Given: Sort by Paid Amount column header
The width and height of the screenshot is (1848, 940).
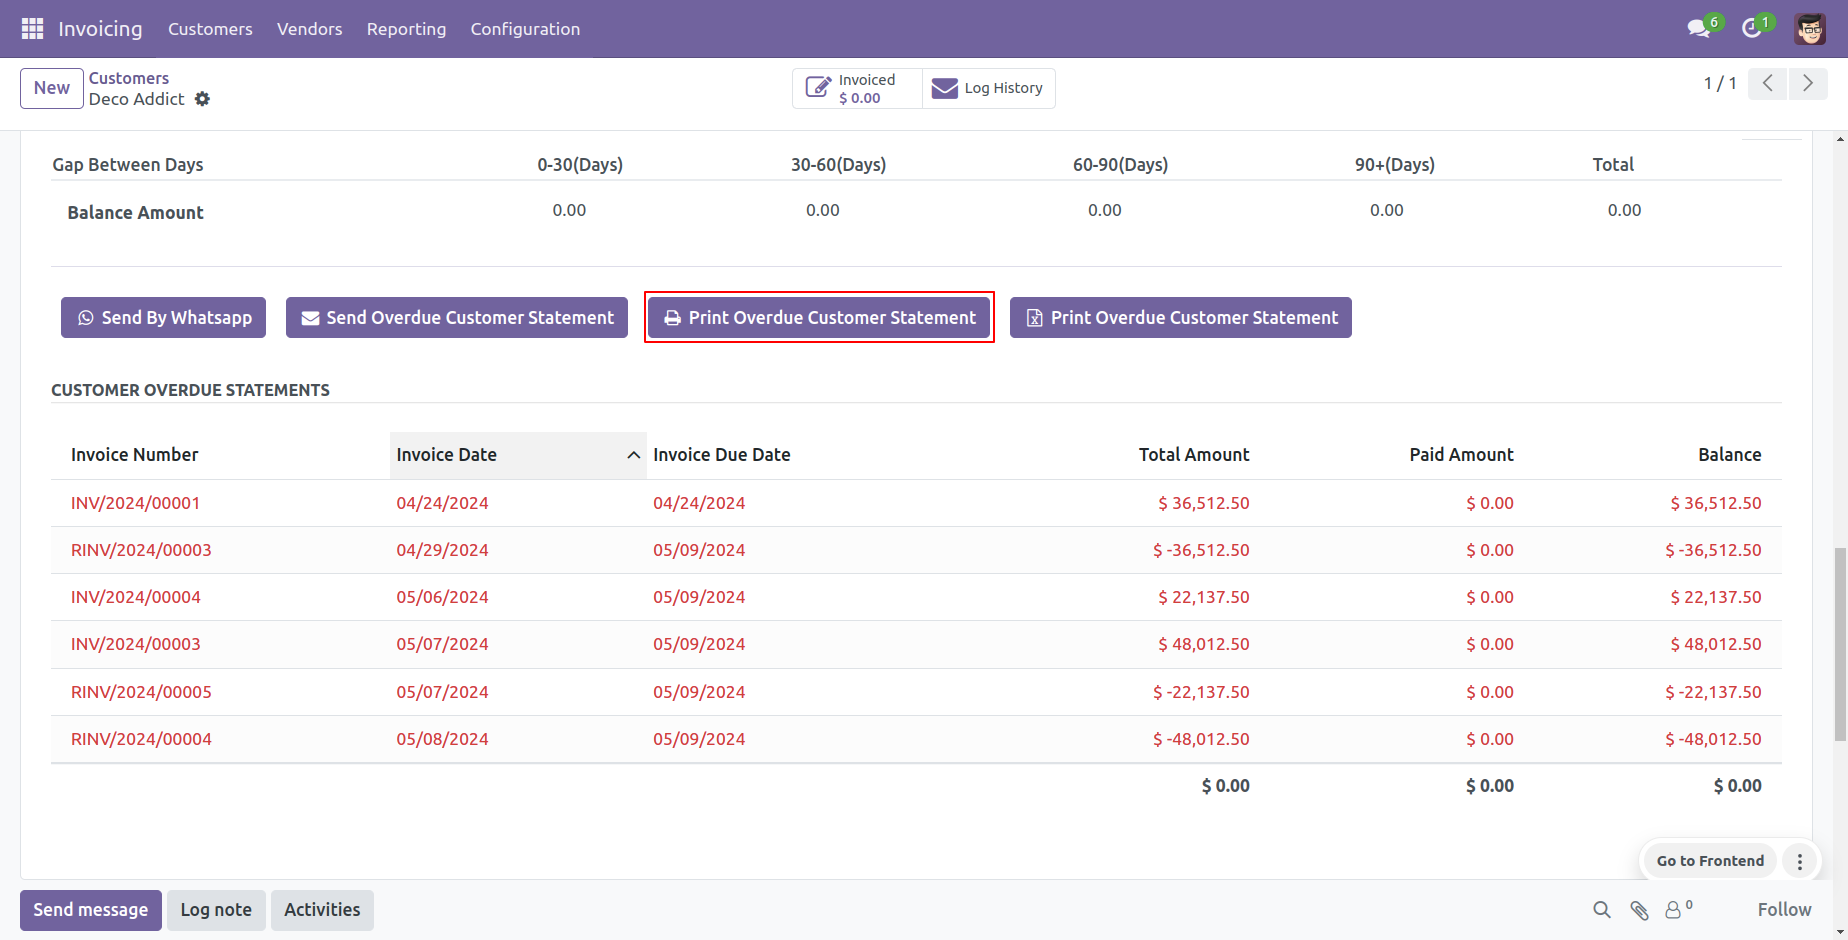Looking at the screenshot, I should click(x=1461, y=455).
